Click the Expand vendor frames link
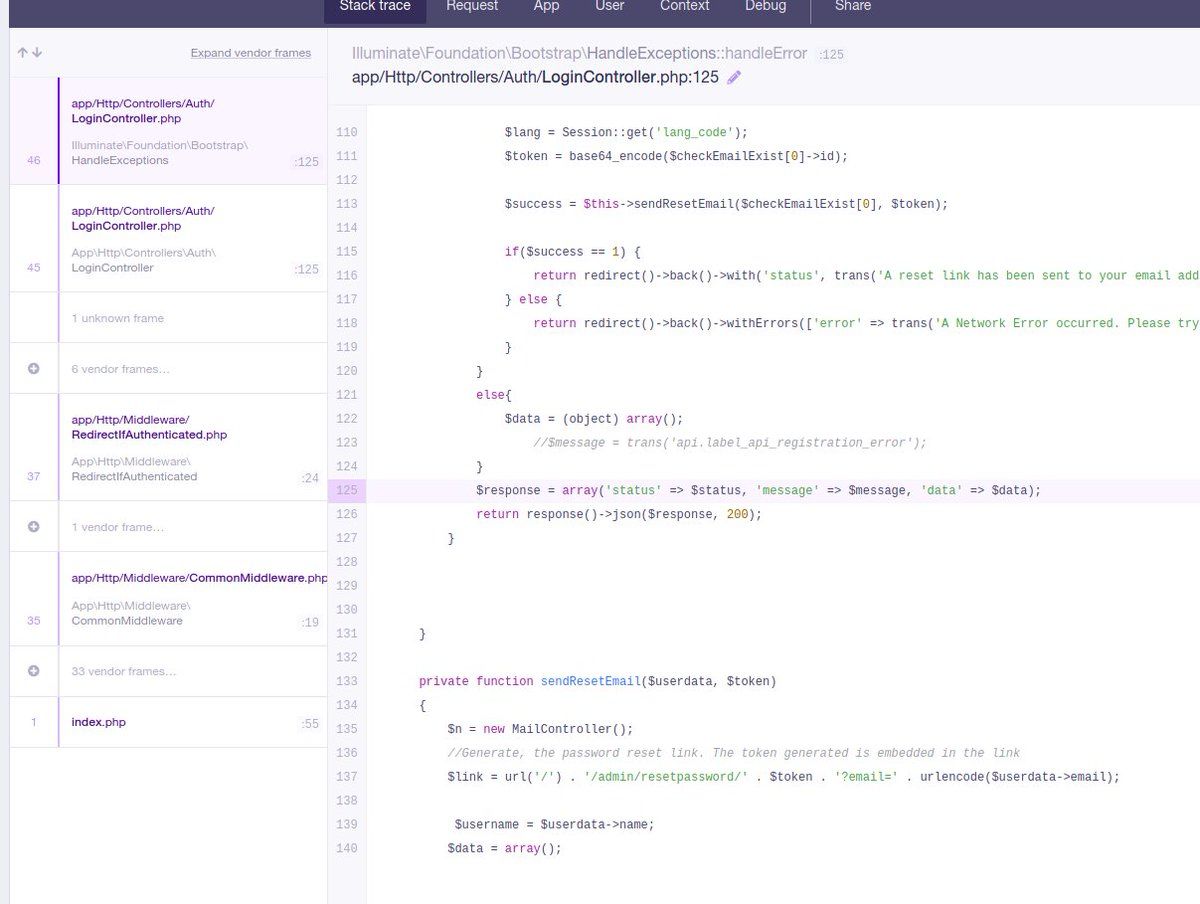1200x904 pixels. [x=251, y=52]
